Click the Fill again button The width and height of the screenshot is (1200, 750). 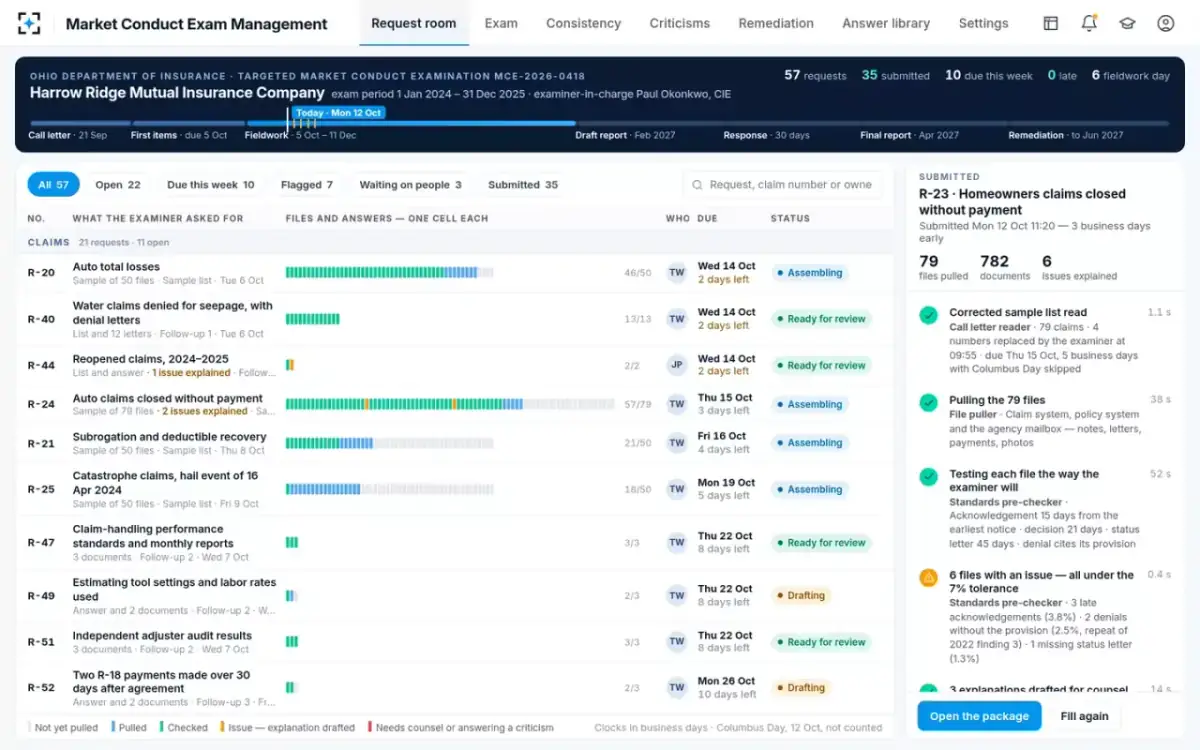pyautogui.click(x=1085, y=716)
